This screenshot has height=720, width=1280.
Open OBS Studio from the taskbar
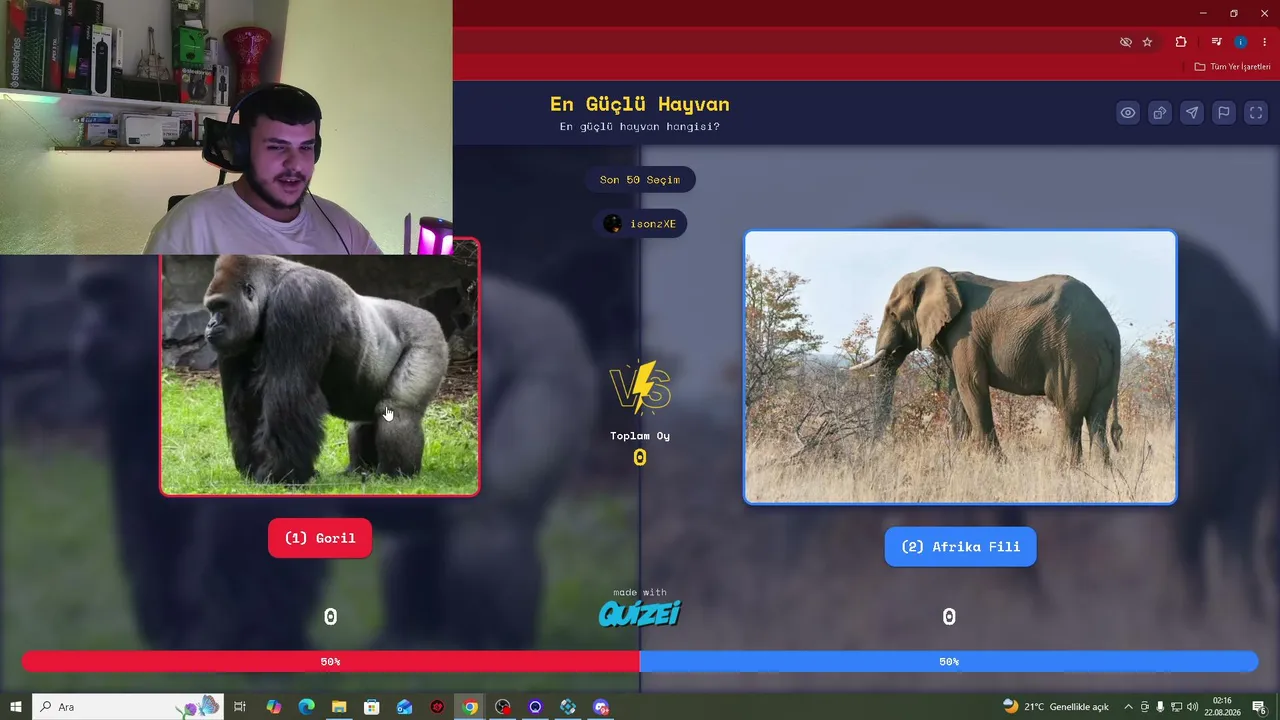coord(503,707)
